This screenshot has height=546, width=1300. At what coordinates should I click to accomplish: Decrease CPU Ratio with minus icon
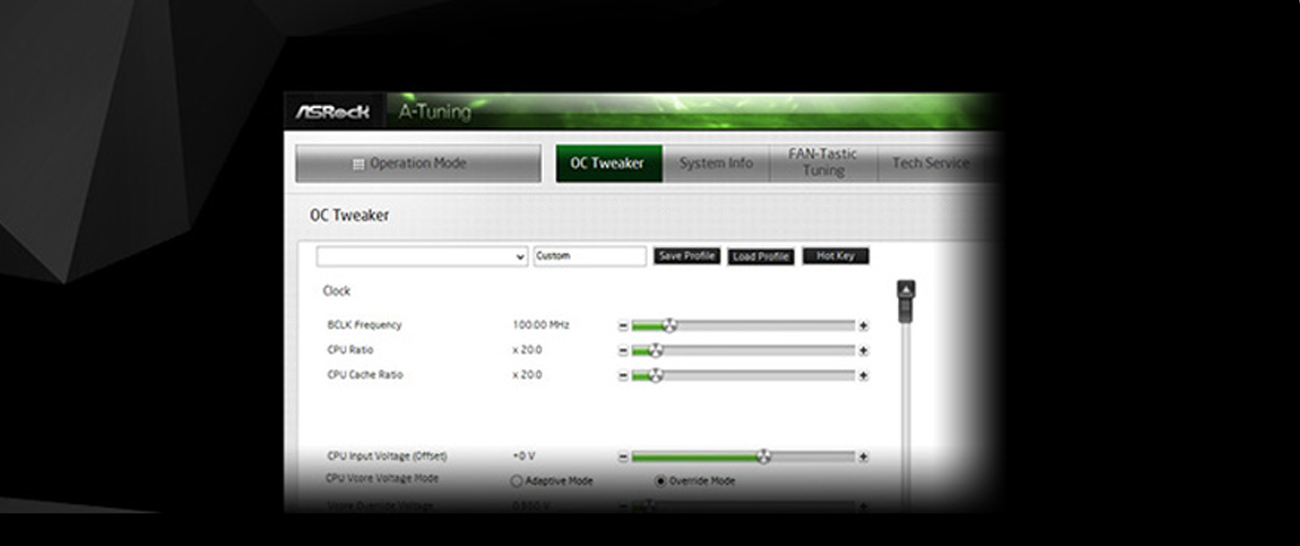(623, 351)
